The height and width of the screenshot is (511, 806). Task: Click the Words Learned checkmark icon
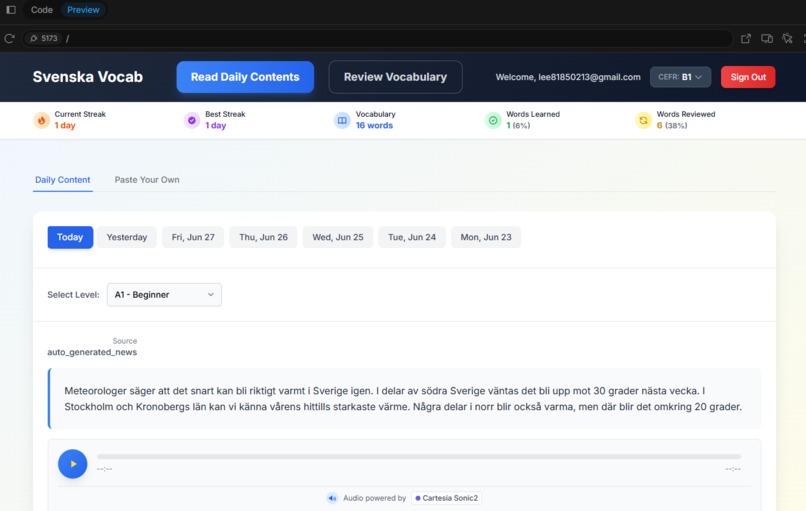point(493,120)
